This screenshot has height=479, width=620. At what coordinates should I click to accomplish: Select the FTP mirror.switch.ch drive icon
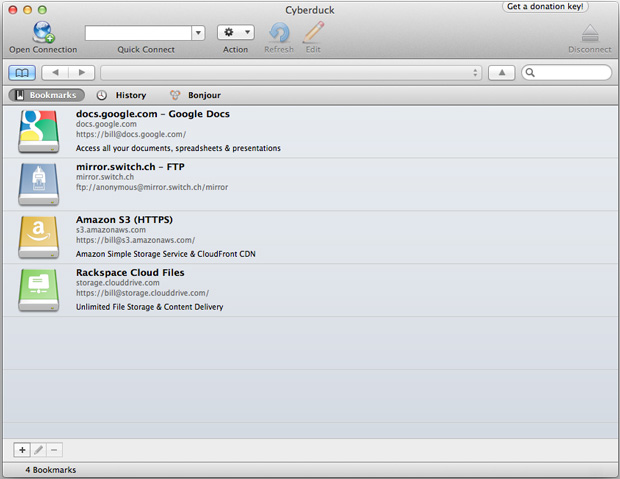[39, 184]
